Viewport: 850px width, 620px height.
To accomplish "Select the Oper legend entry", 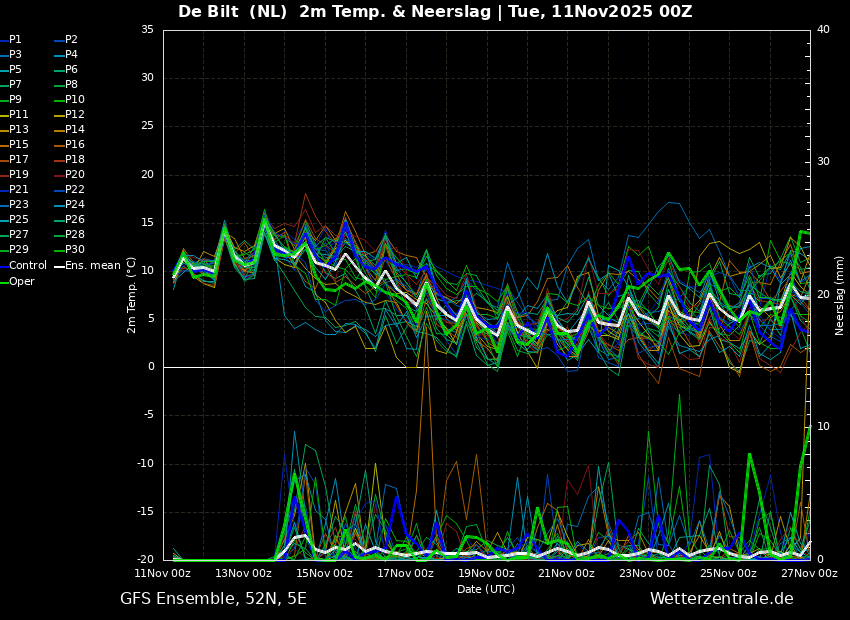I will 17,281.
